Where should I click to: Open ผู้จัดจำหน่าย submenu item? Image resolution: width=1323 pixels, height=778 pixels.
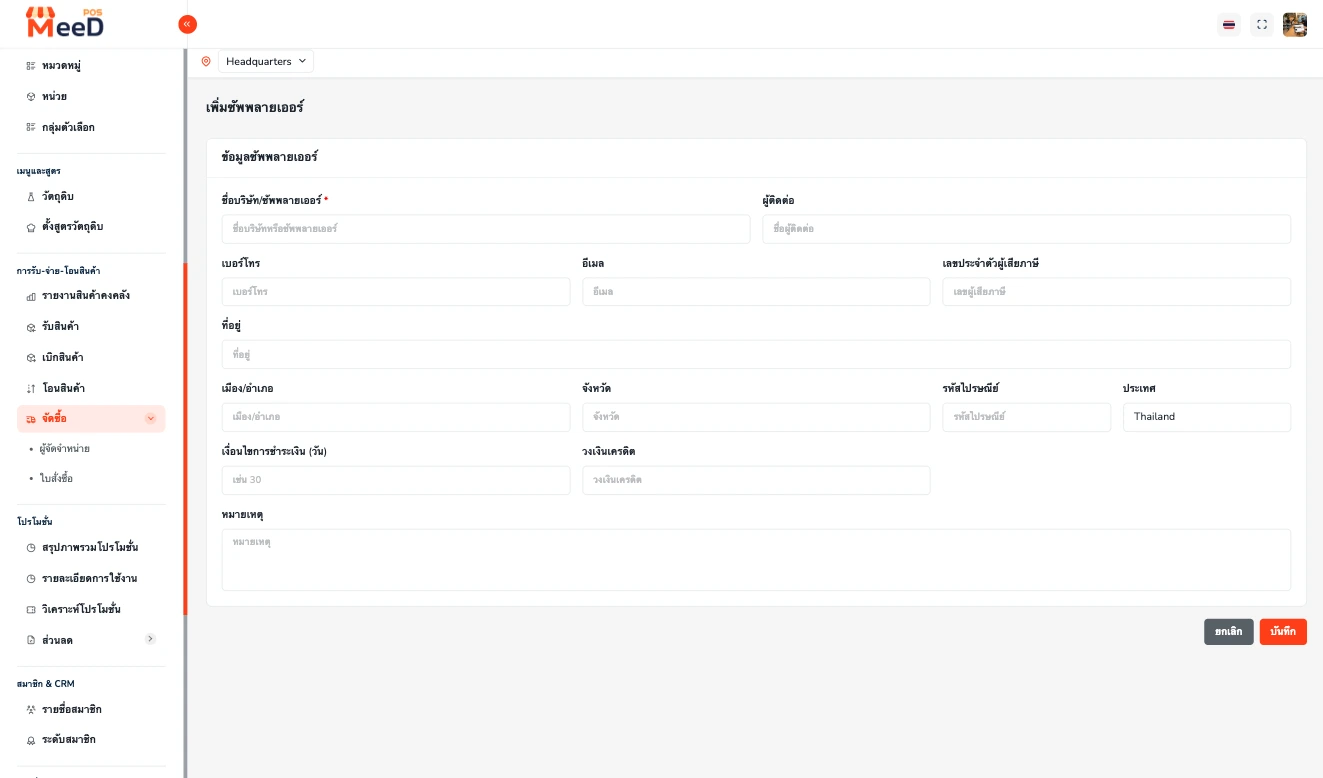tap(64, 449)
